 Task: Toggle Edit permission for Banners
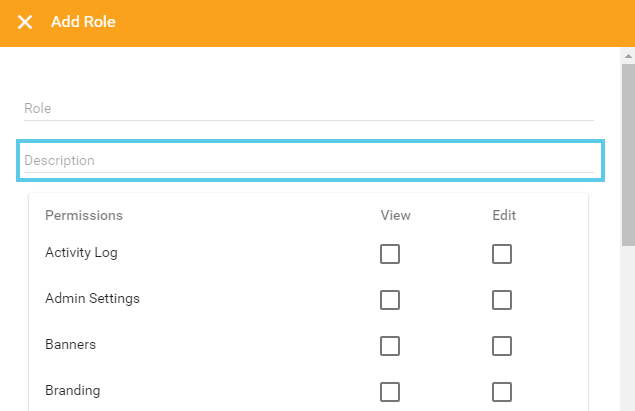tap(502, 346)
